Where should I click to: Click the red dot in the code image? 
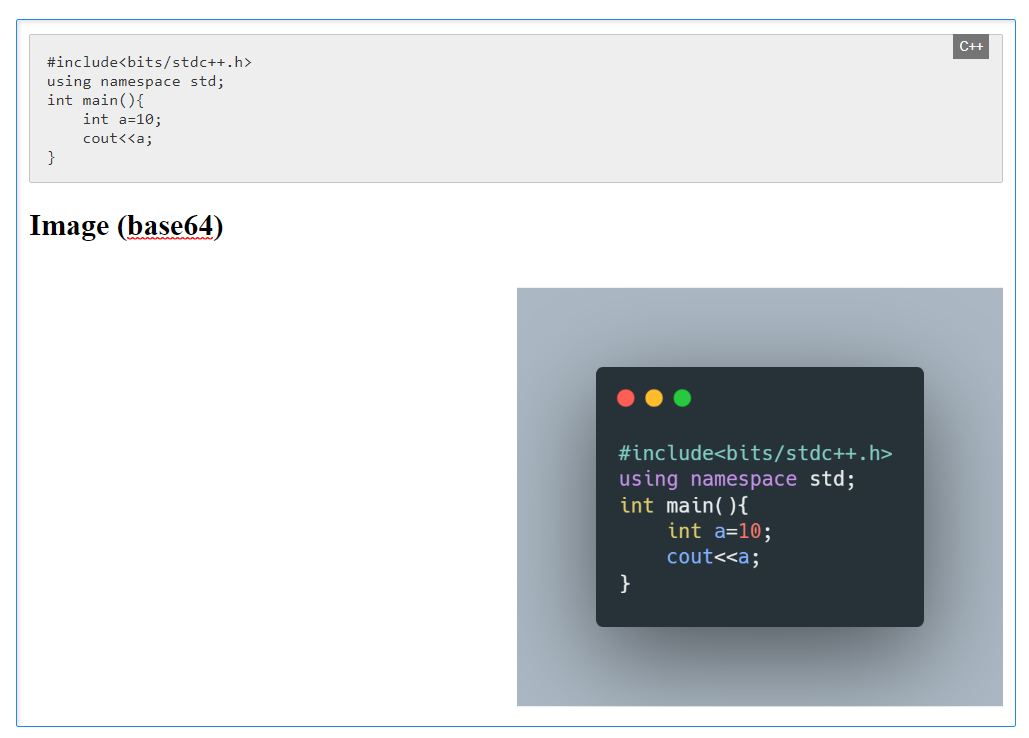point(626,398)
